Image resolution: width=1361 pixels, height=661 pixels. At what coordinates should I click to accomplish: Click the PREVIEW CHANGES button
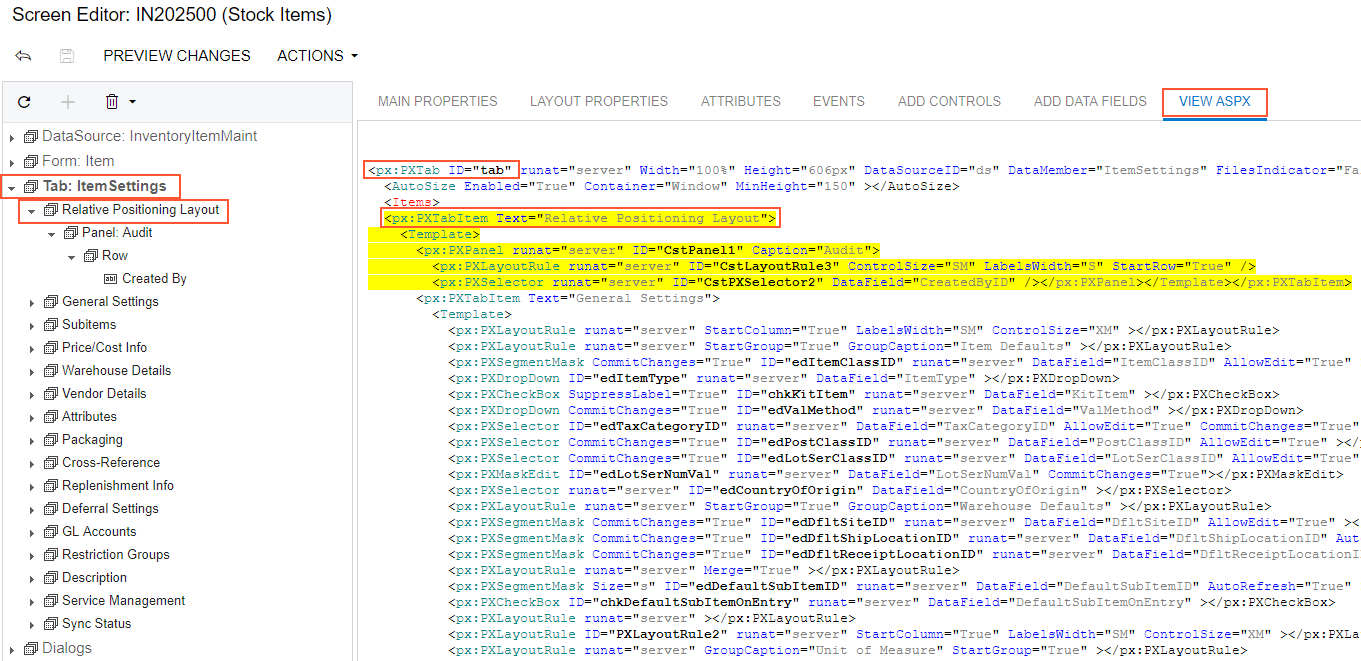pos(177,56)
